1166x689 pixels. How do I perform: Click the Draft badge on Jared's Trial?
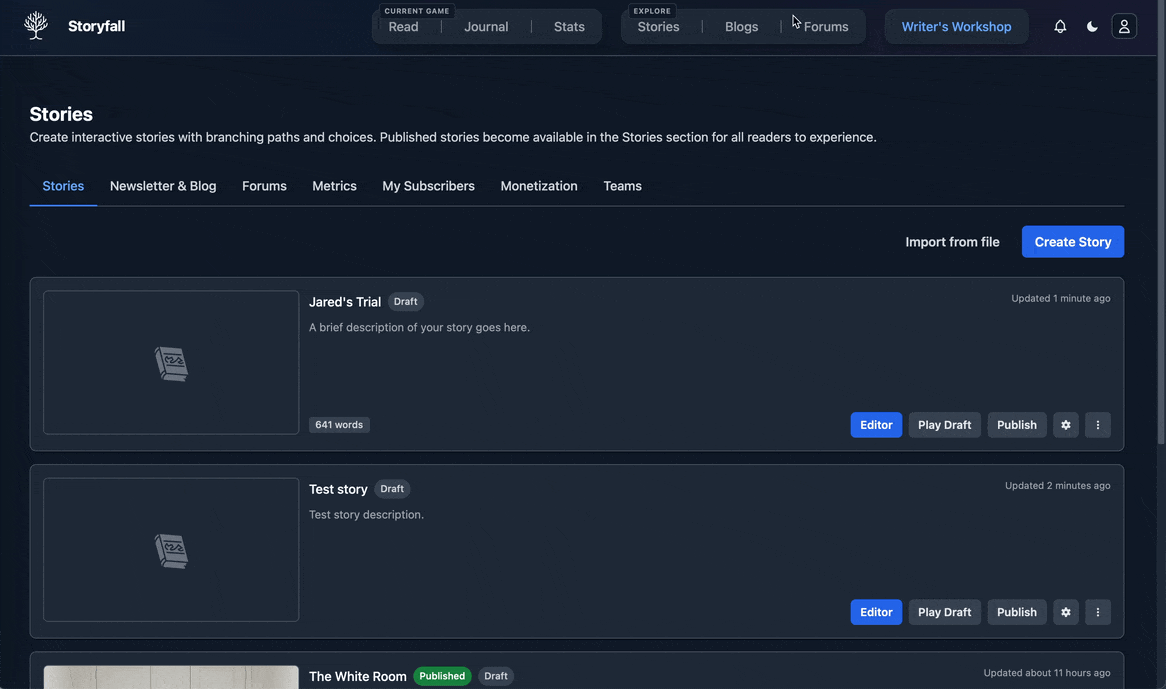tap(405, 302)
